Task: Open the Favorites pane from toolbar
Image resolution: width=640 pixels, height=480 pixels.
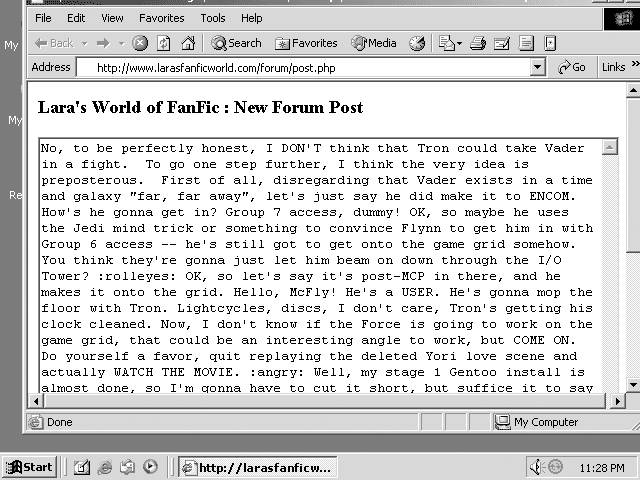Action: [306, 43]
